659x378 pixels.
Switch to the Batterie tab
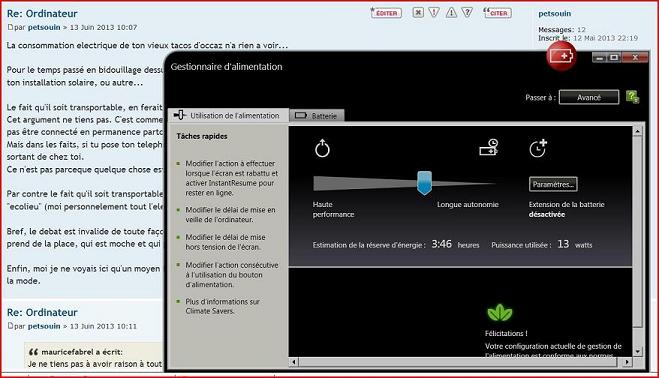coord(317,116)
